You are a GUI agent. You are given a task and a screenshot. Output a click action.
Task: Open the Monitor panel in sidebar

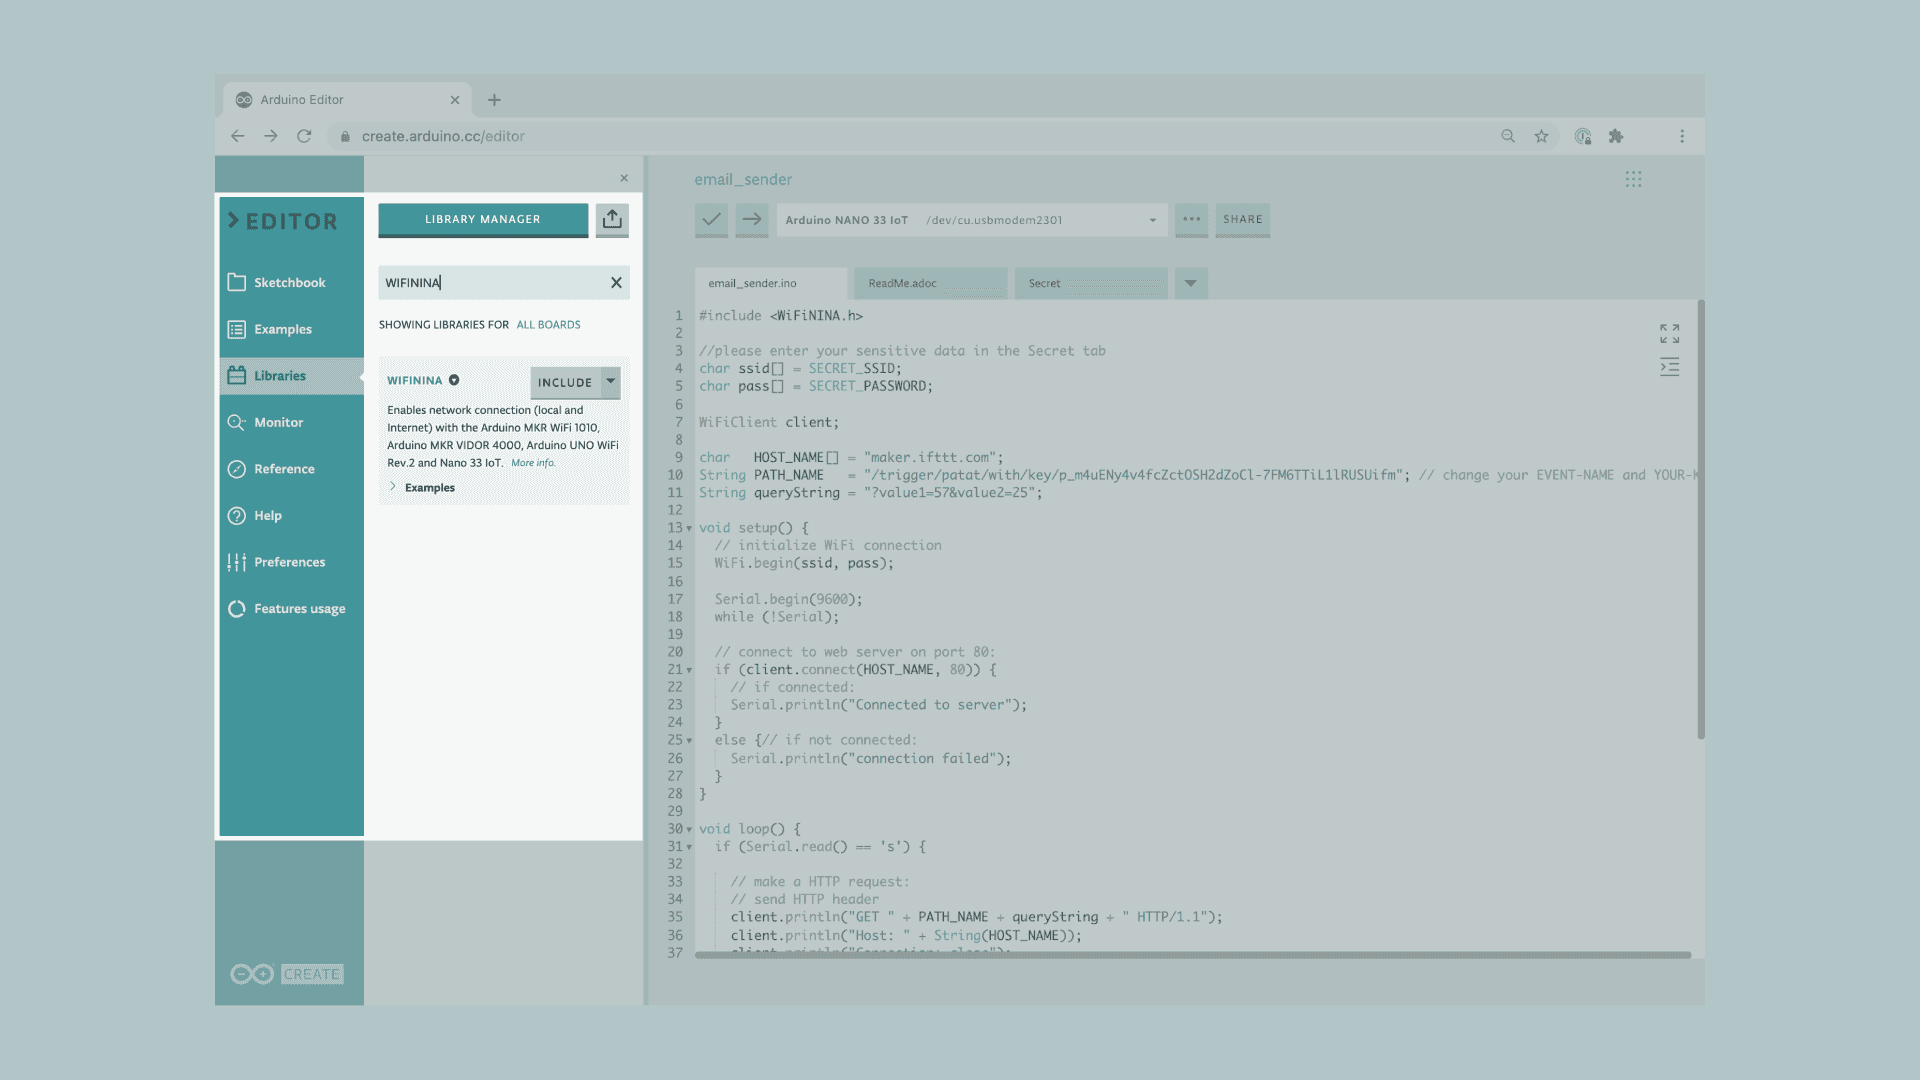278,422
